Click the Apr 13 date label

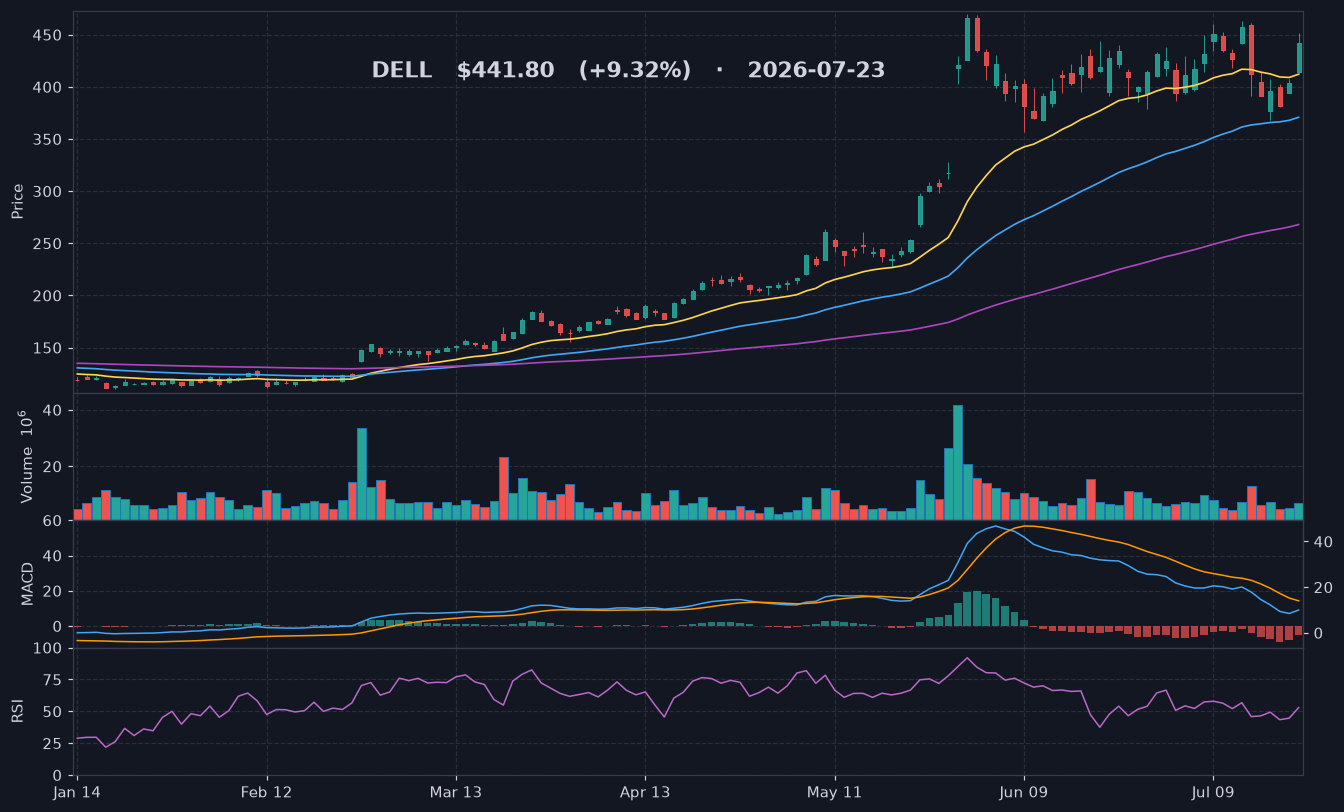645,792
